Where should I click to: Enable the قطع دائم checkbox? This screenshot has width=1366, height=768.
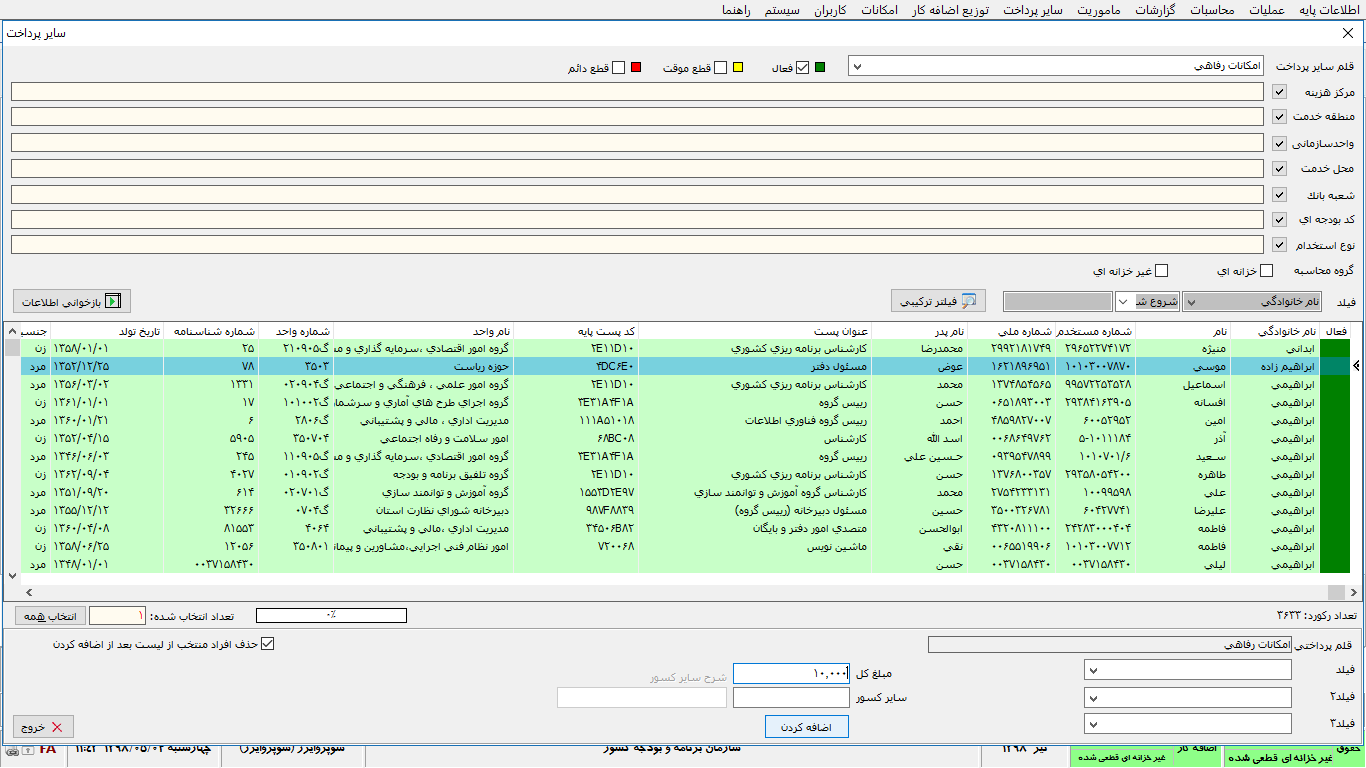pyautogui.click(x=618, y=68)
